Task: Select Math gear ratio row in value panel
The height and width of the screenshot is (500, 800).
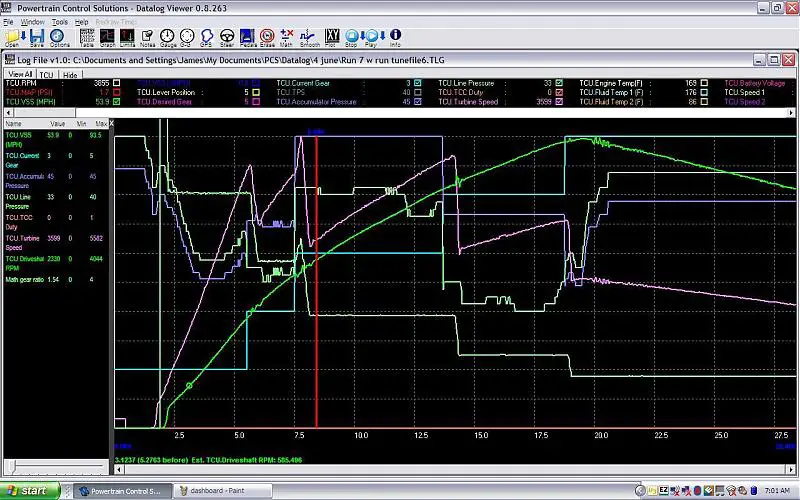Action: tap(56, 280)
